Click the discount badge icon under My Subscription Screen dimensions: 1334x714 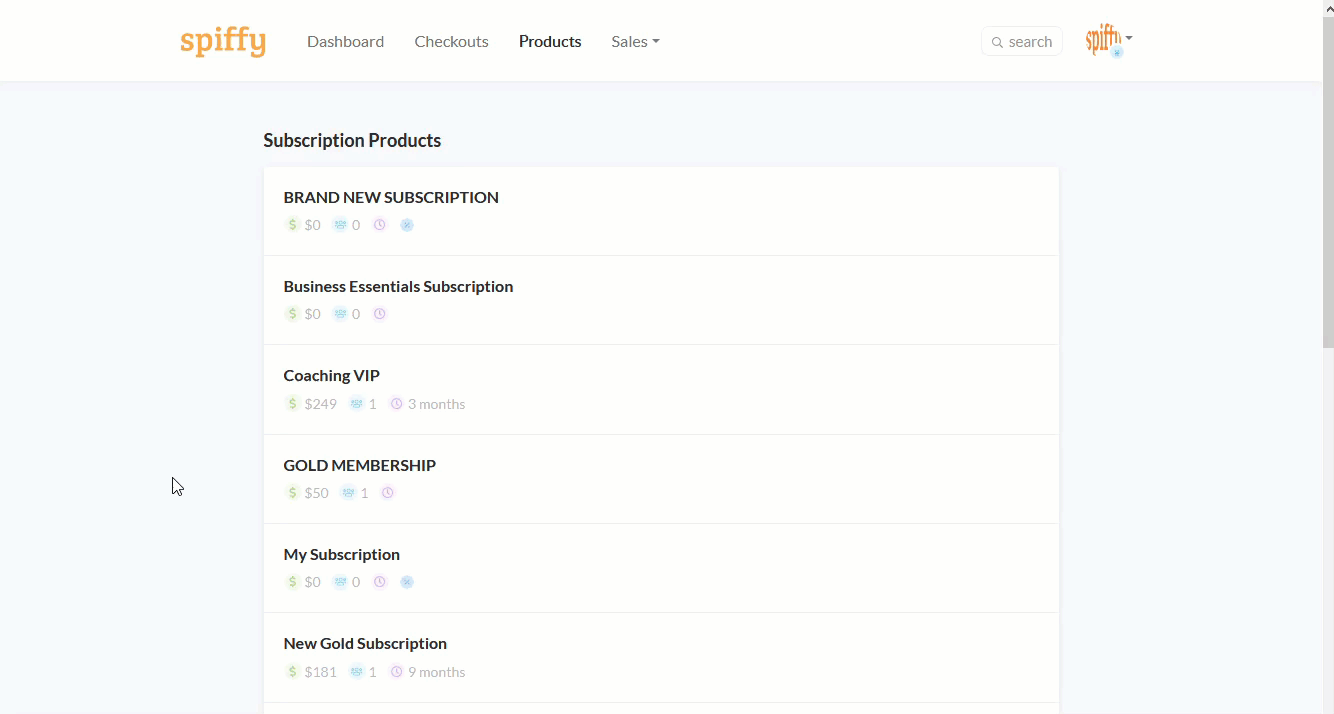coord(407,582)
